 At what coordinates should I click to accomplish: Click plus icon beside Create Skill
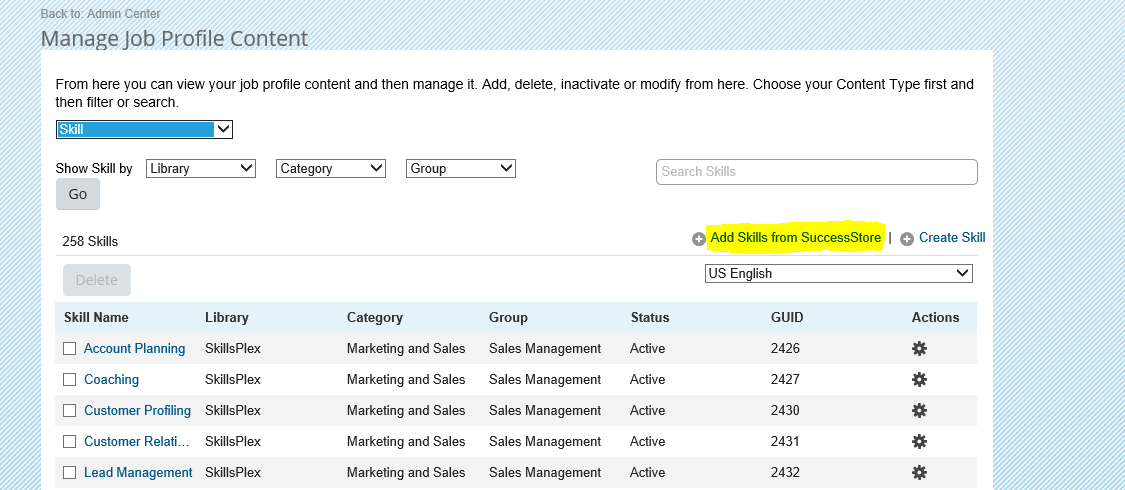point(907,239)
